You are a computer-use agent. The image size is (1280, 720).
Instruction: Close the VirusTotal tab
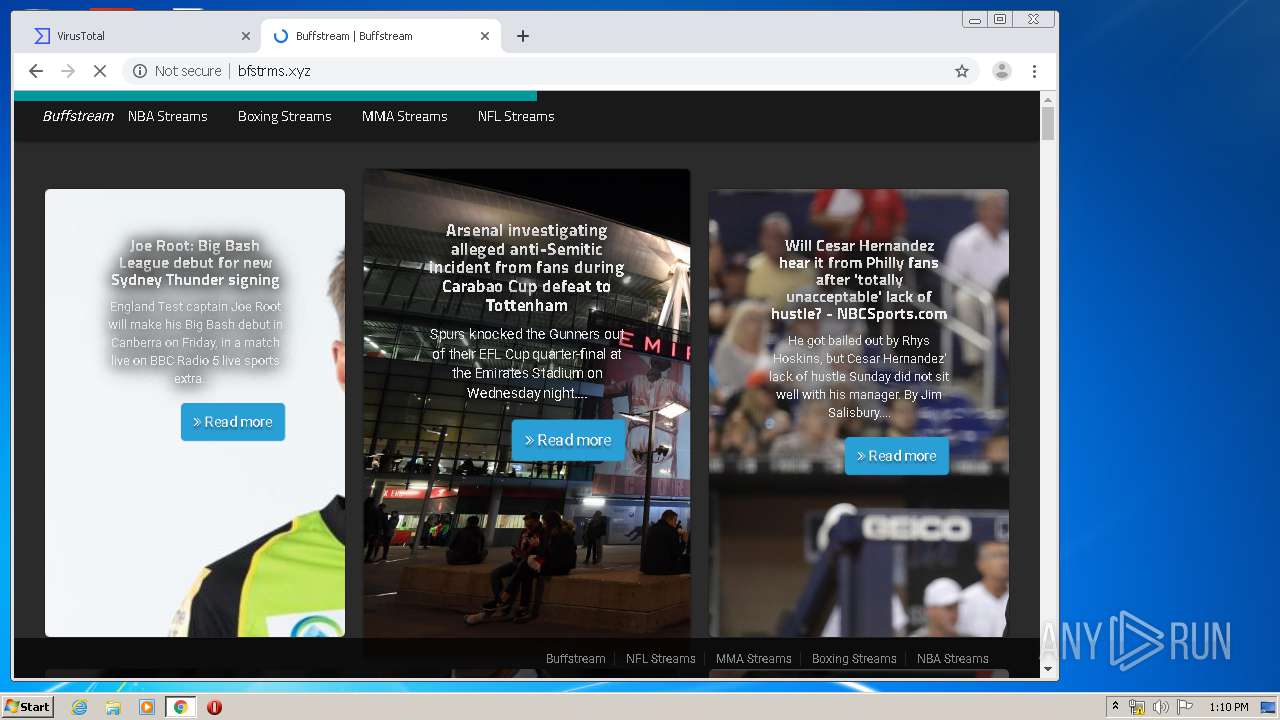(x=246, y=36)
